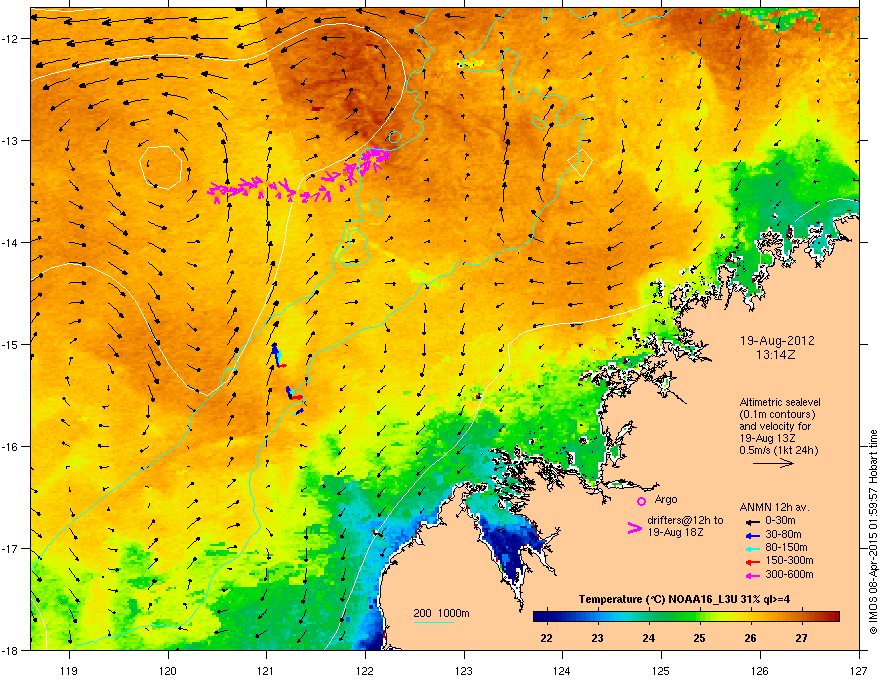Click the magenta Argo circle marker in legend

click(641, 501)
